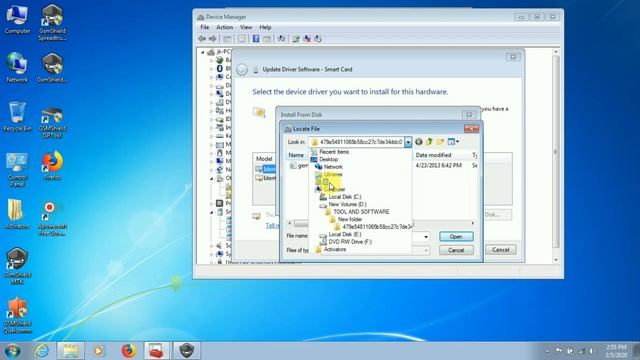Image resolution: width=640 pixels, height=360 pixels.
Task: Open Control Panel desktop icon
Action: 17,169
